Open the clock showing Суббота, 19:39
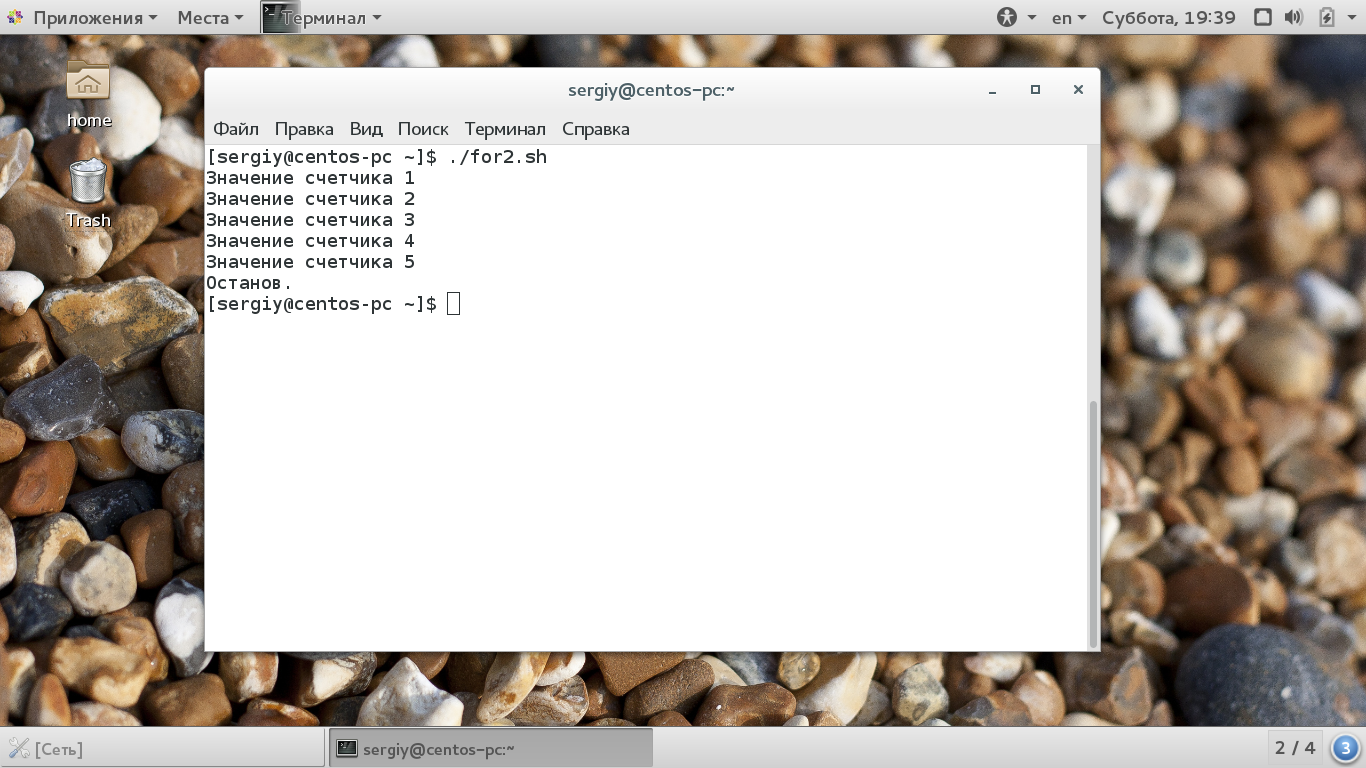 (x=1169, y=17)
